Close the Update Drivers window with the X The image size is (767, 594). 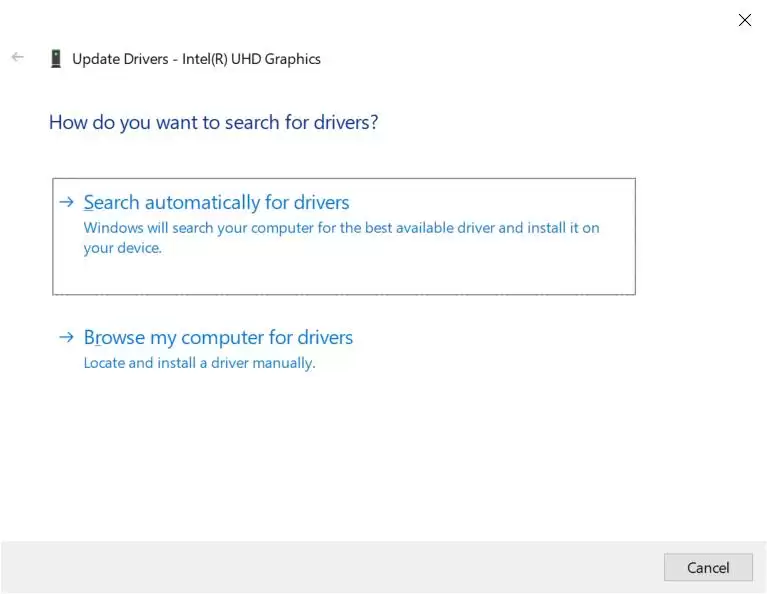pyautogui.click(x=744, y=20)
